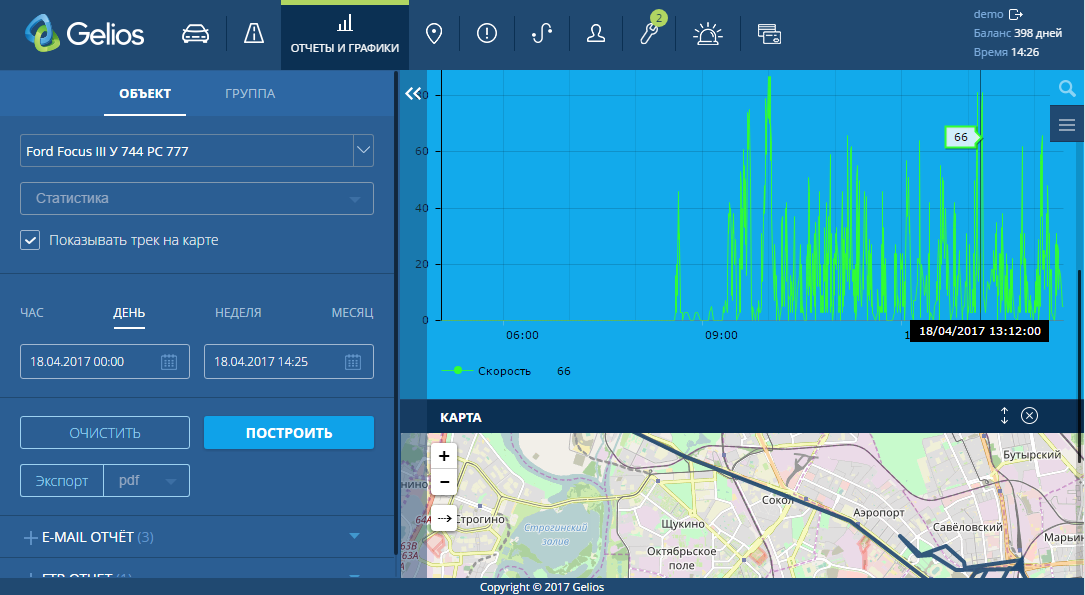Screen dimensions: 1085x595
Task: Open the pdf export format dropdown
Action: pos(147,480)
